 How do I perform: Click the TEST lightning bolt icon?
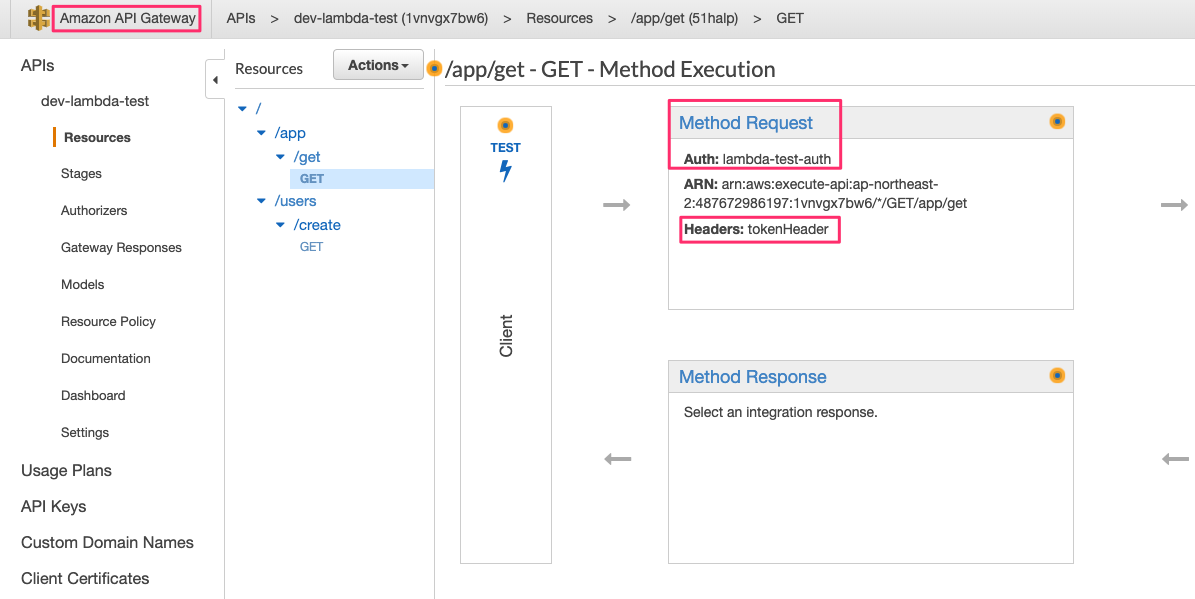click(x=505, y=171)
